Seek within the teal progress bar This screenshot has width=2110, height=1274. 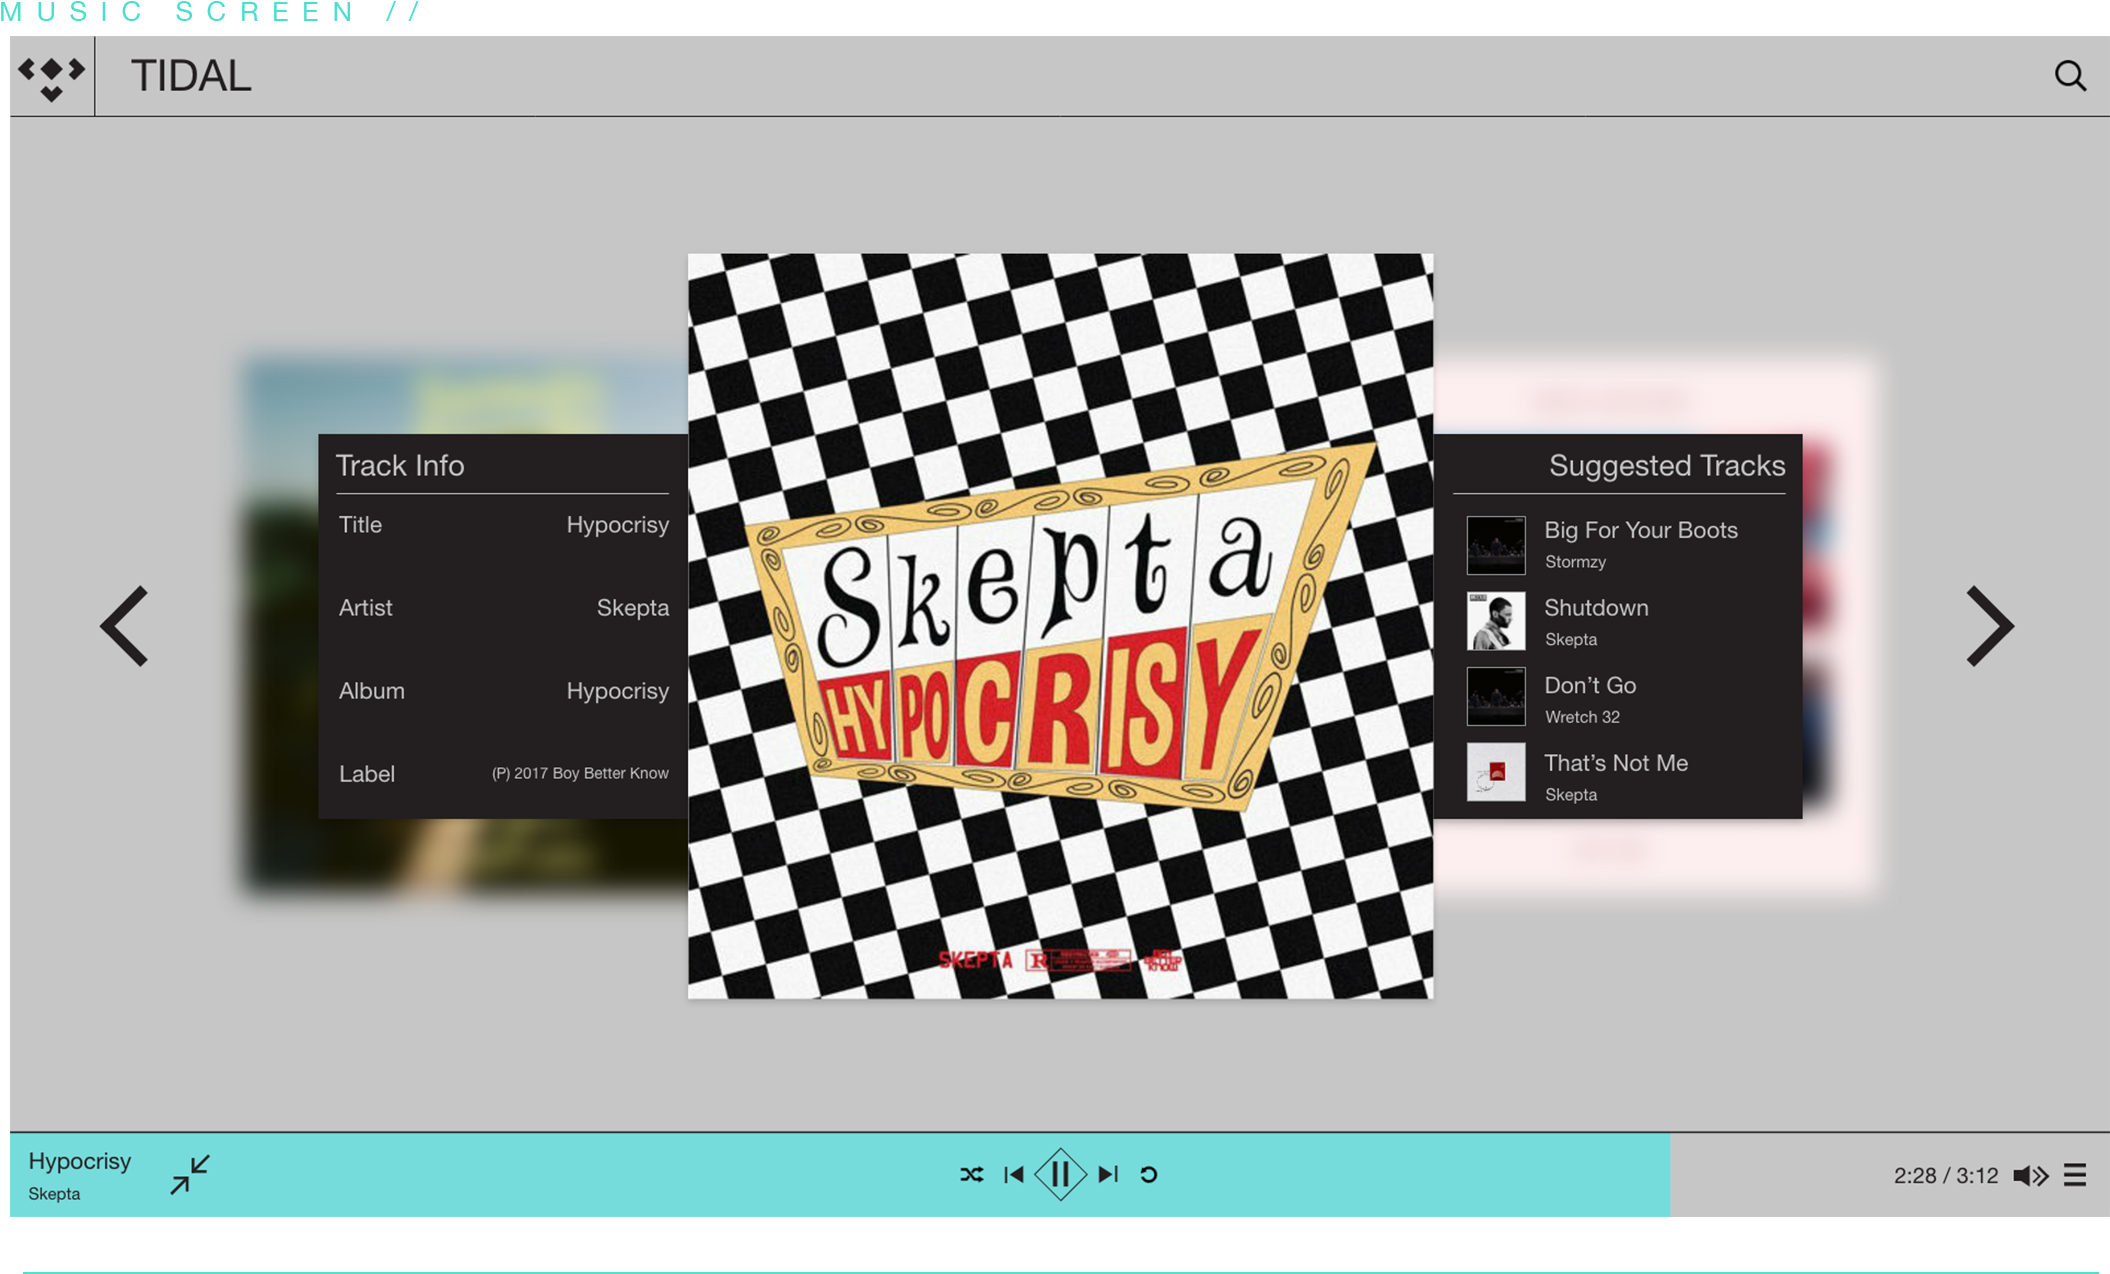coord(600,1175)
